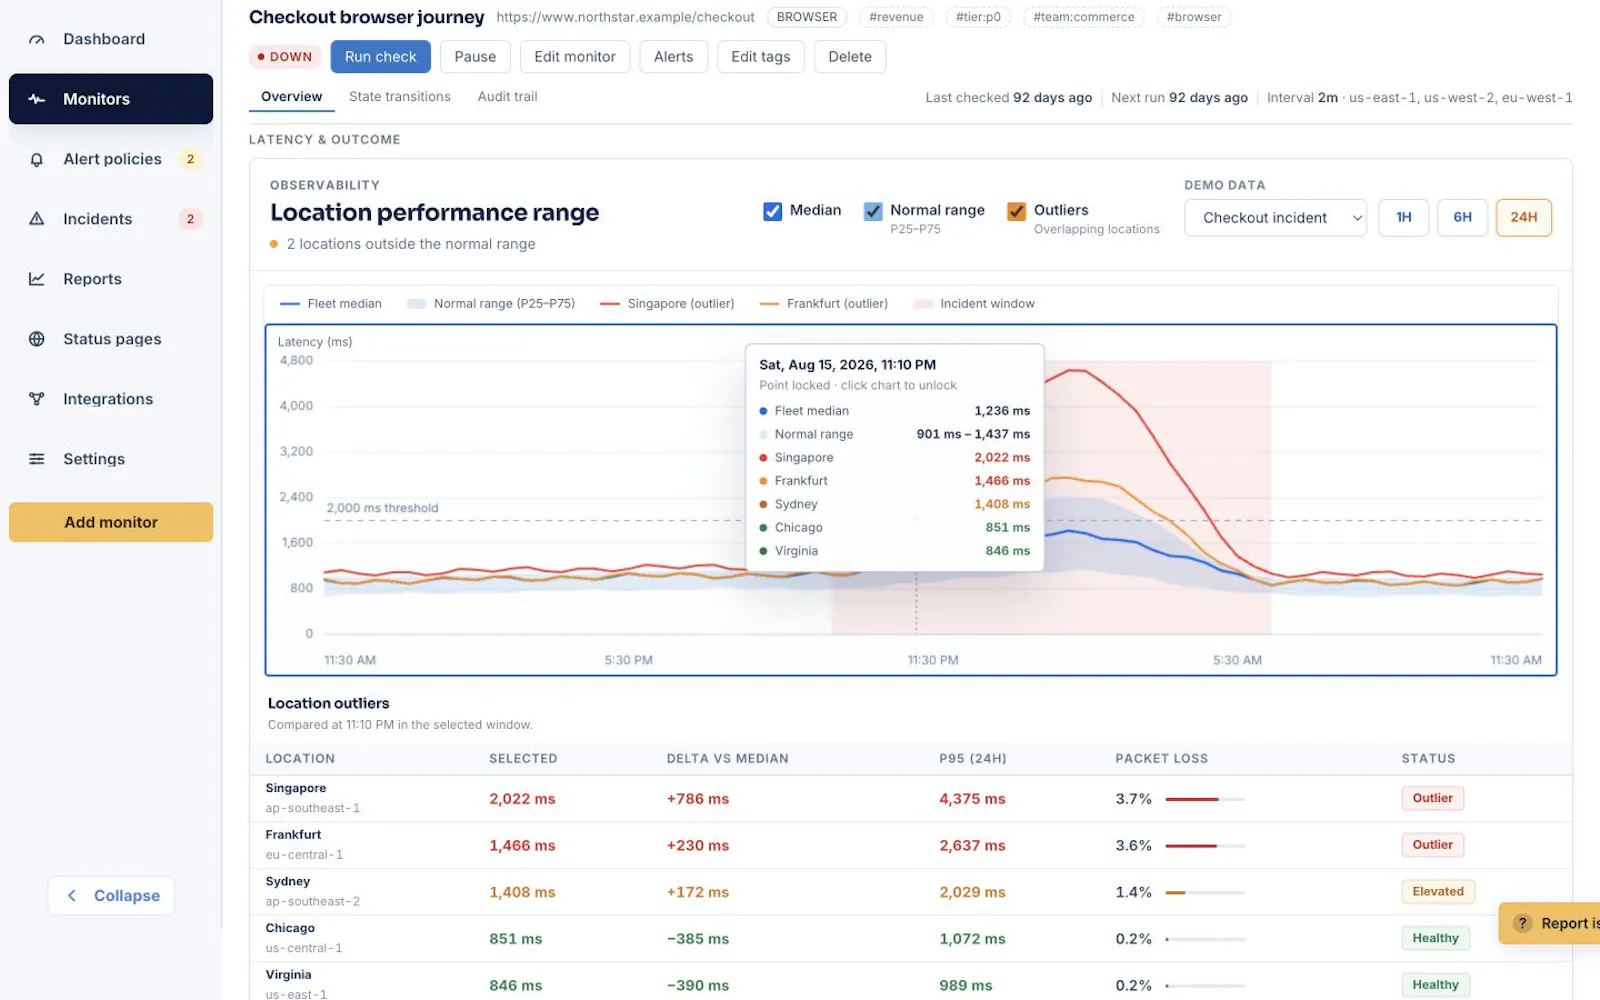Switch to the Audit trail tab
1600x1000 pixels.
pos(507,97)
